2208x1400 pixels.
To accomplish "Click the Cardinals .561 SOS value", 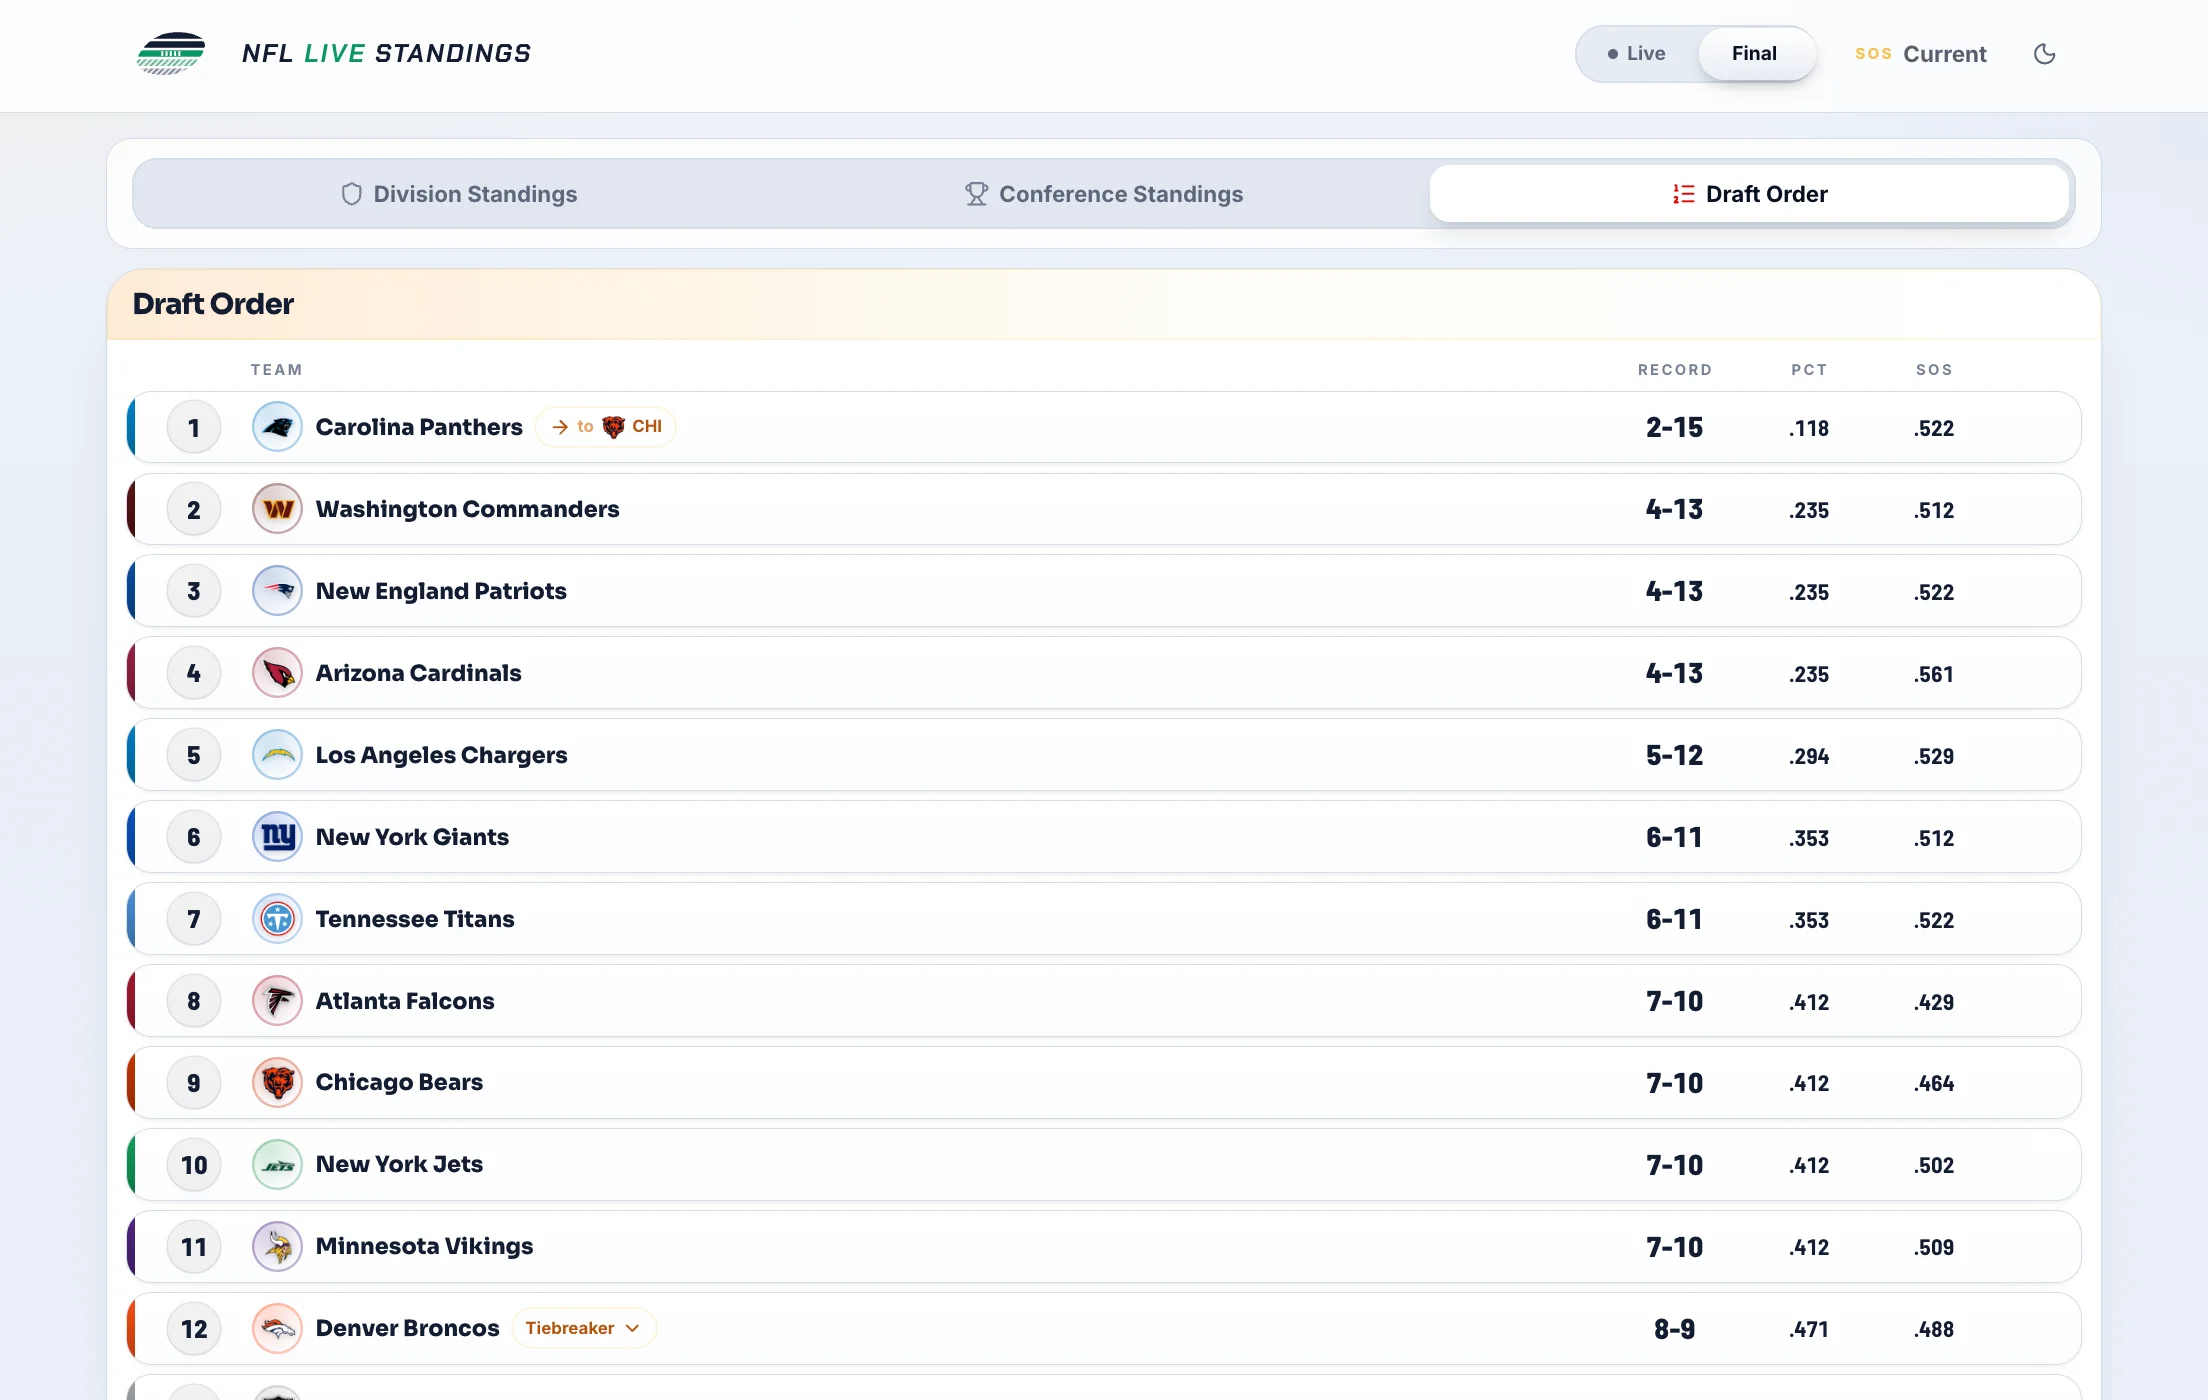I will tap(1934, 674).
